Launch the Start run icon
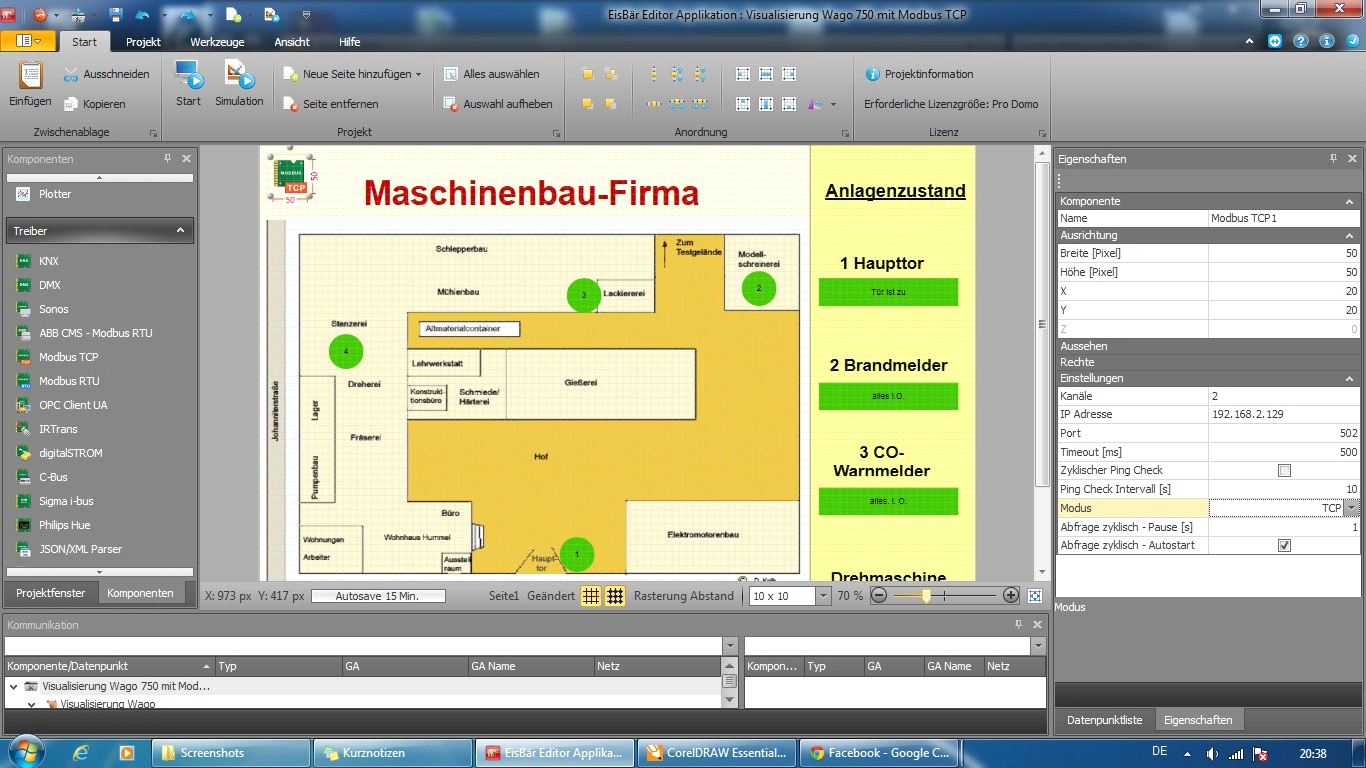The width and height of the screenshot is (1366, 768). (188, 75)
